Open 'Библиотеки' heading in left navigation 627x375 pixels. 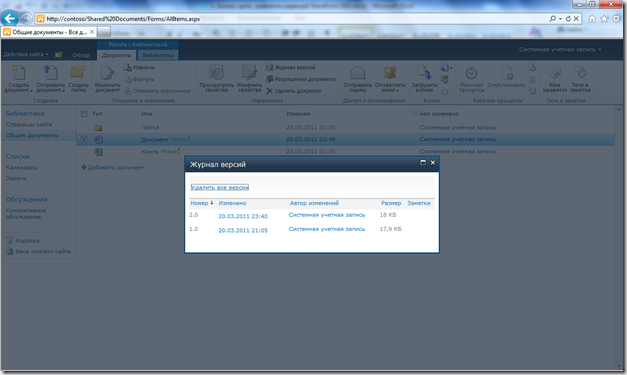(x=25, y=114)
